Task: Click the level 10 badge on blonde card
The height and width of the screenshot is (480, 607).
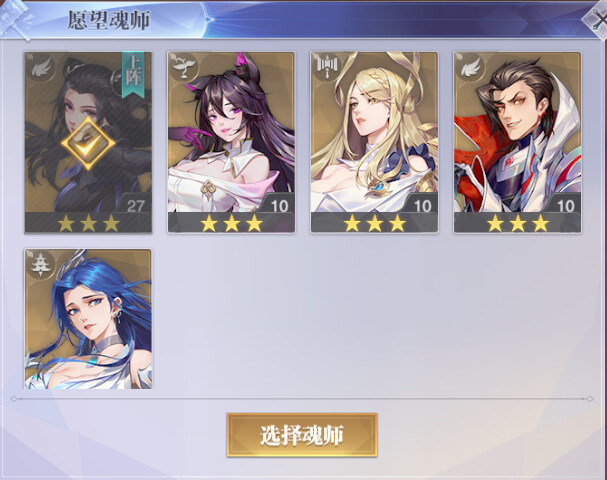Action: click(x=422, y=205)
